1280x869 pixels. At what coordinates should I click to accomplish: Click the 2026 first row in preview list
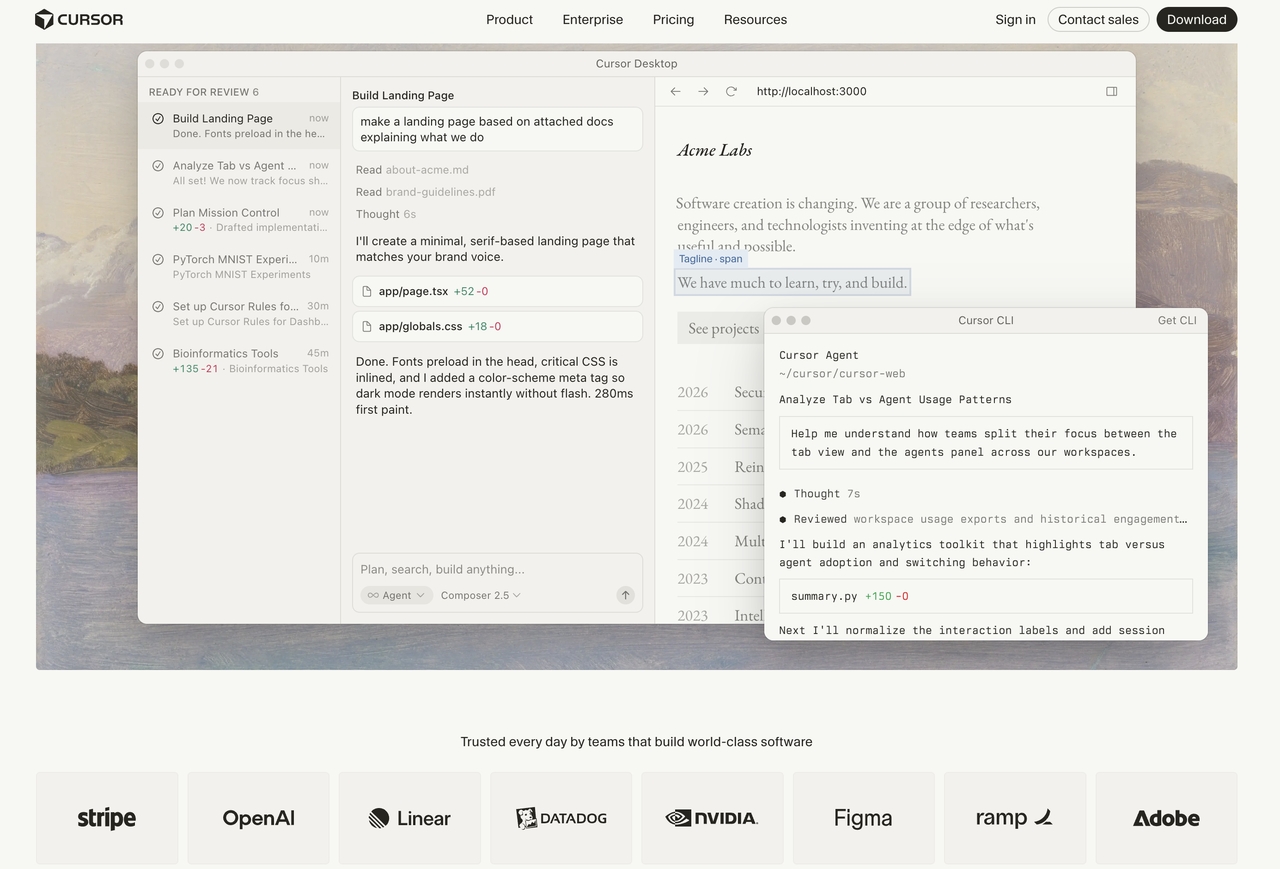tap(720, 392)
